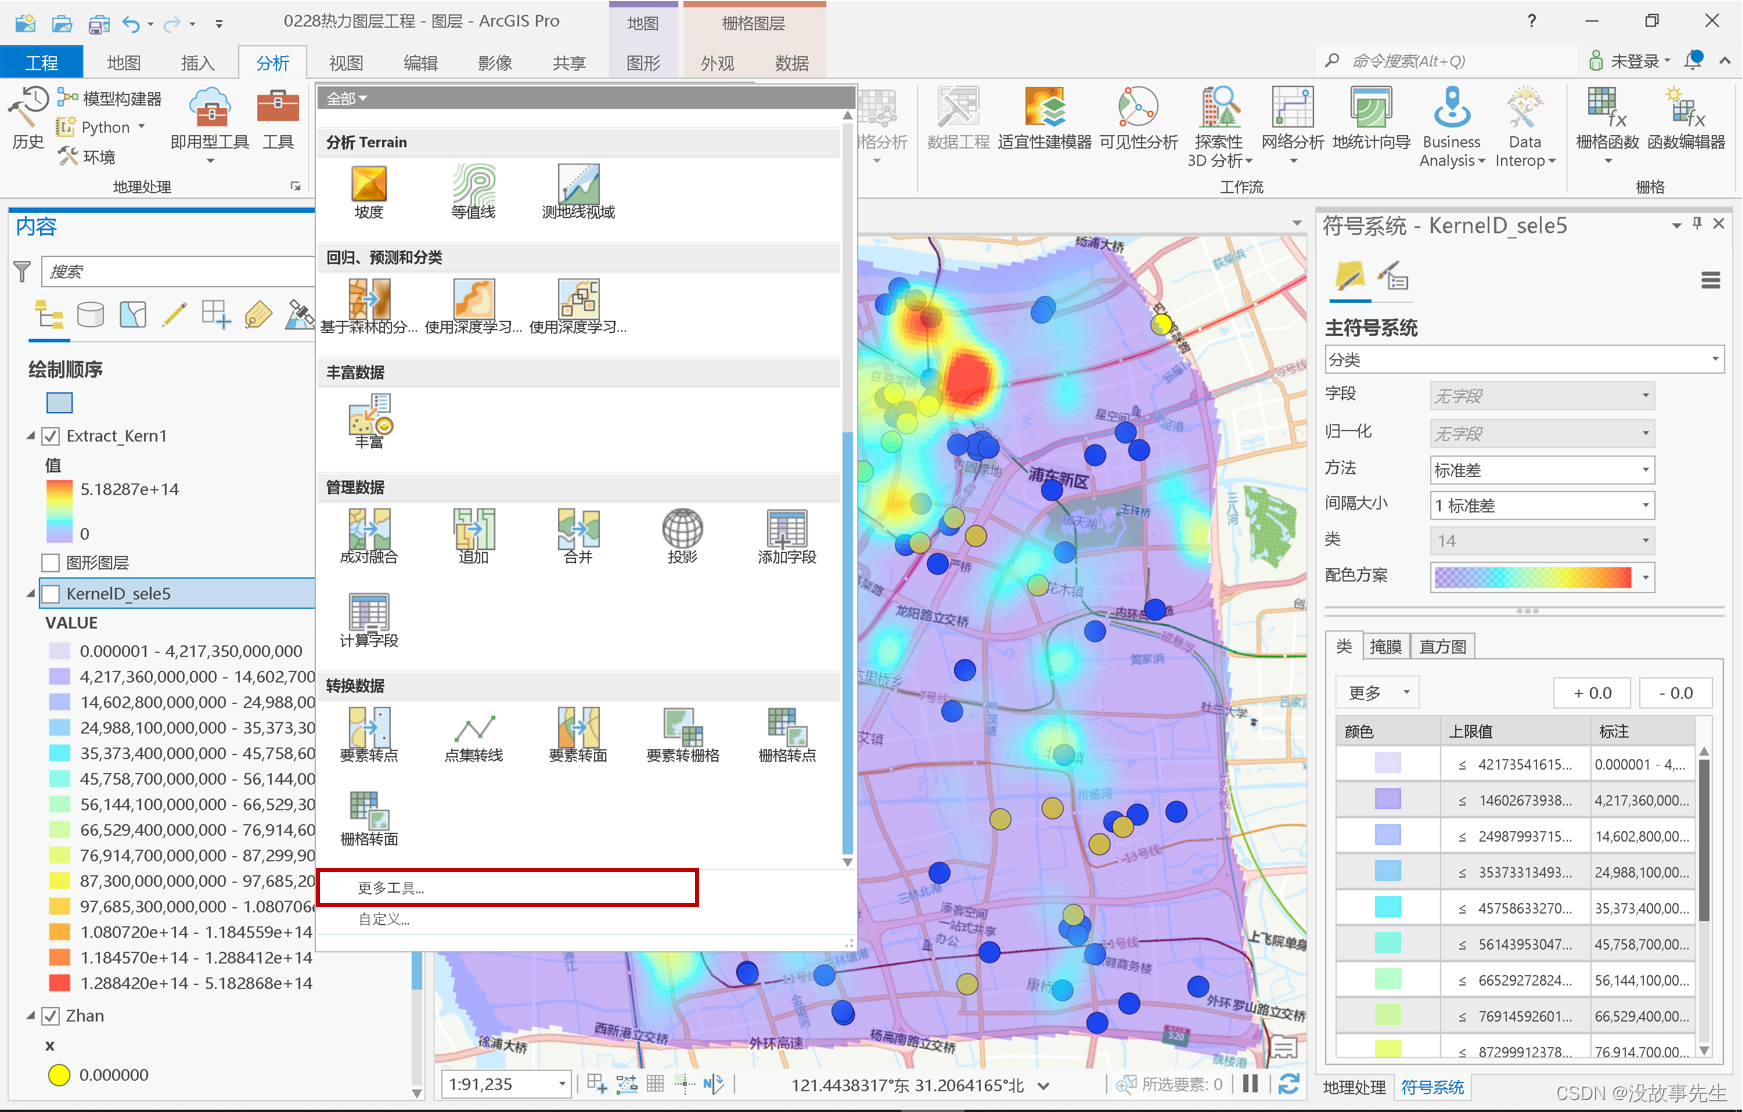Click the tool gallery scrollbar down arrow
1743x1112 pixels.
click(847, 861)
